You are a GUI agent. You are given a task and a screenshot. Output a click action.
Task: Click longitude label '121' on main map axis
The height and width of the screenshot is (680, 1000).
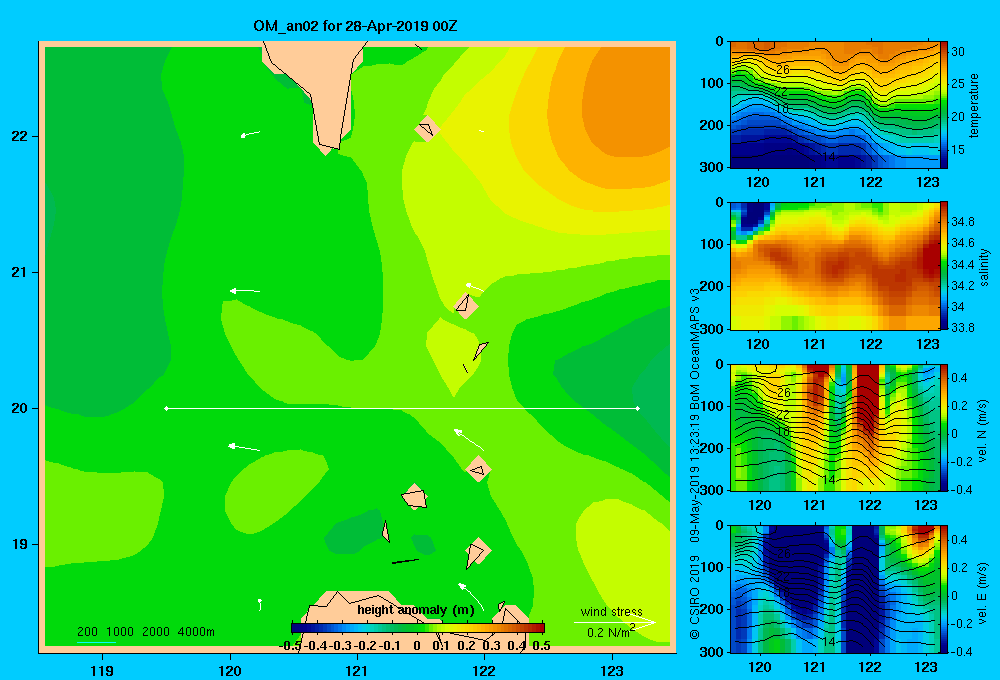coord(357,670)
